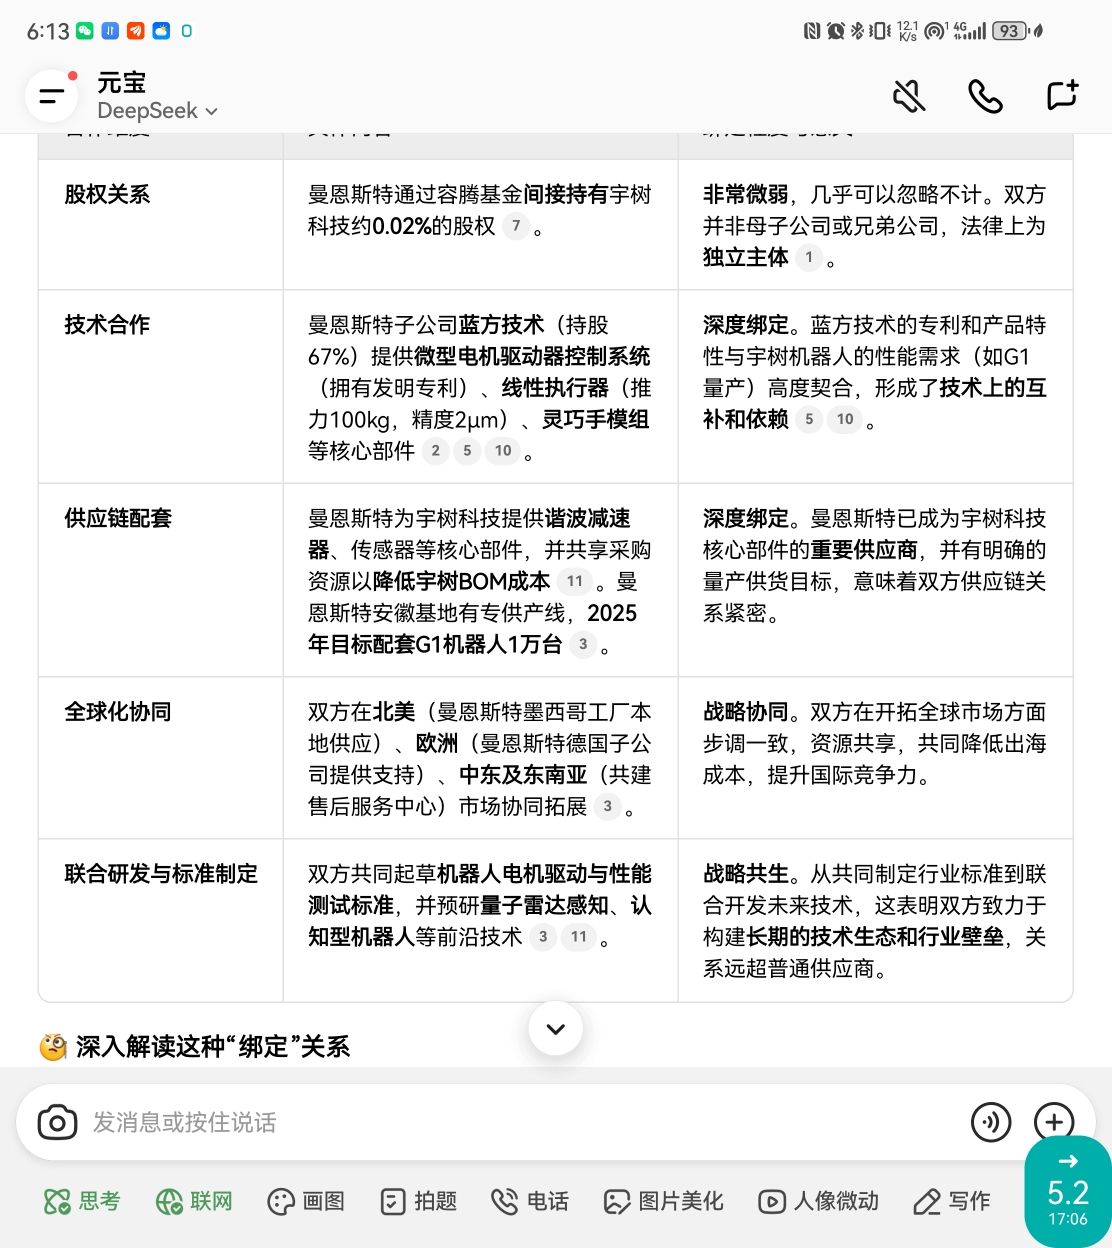The width and height of the screenshot is (1112, 1248).
Task: Open the hamburger side menu
Action: tap(52, 97)
